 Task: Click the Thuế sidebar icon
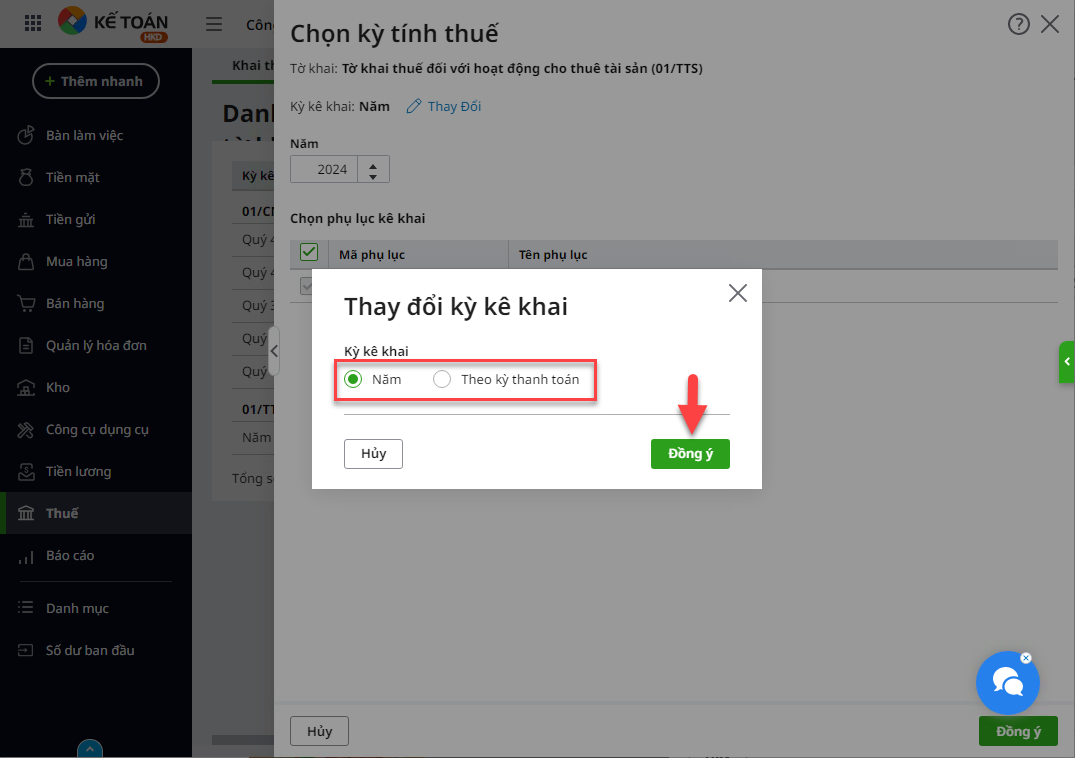(26, 513)
